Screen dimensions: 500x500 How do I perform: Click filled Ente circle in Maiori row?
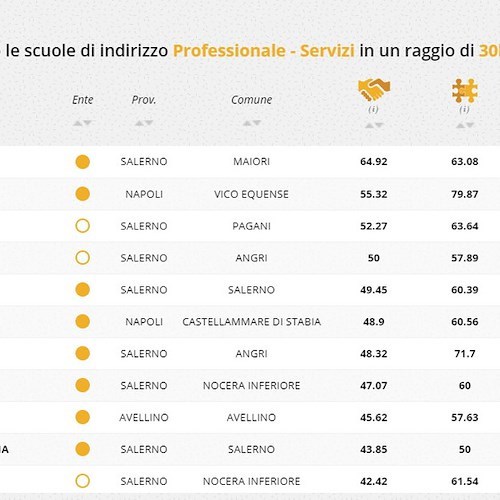[82, 162]
